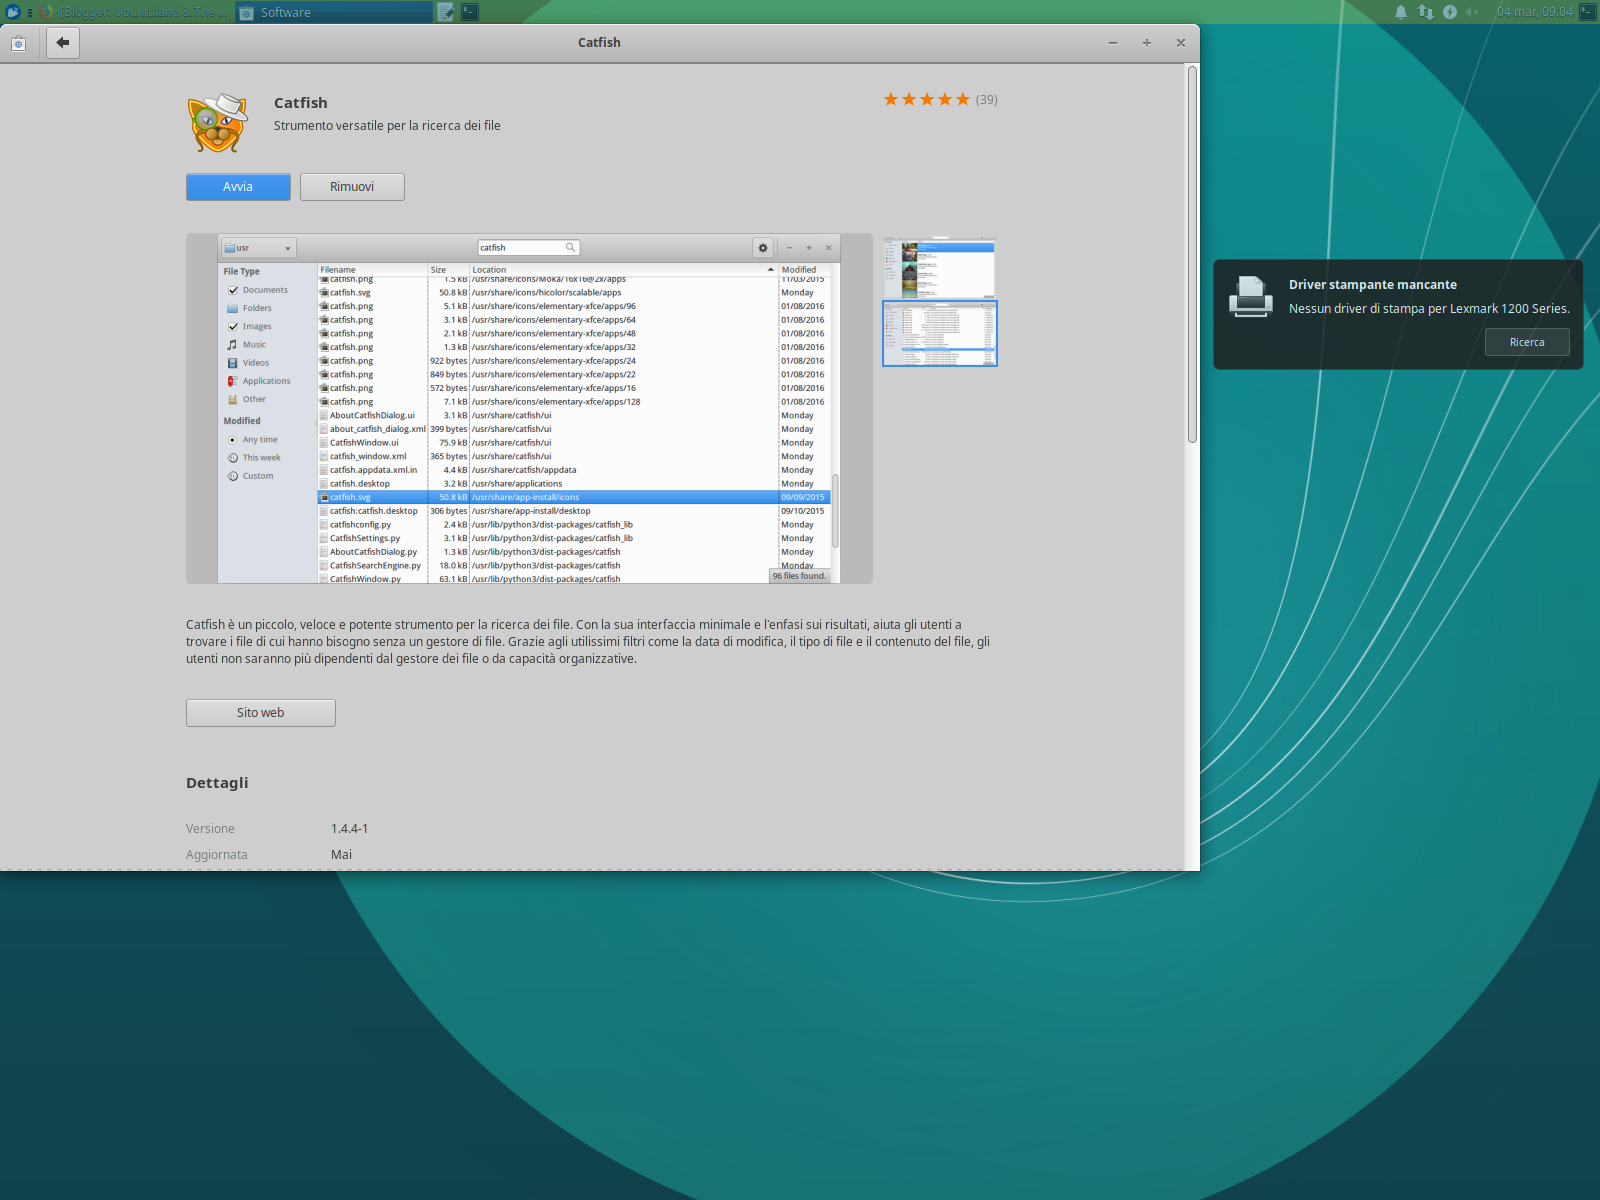The image size is (1600, 1200).
Task: Click the Dettagli section heading
Action: click(x=217, y=783)
